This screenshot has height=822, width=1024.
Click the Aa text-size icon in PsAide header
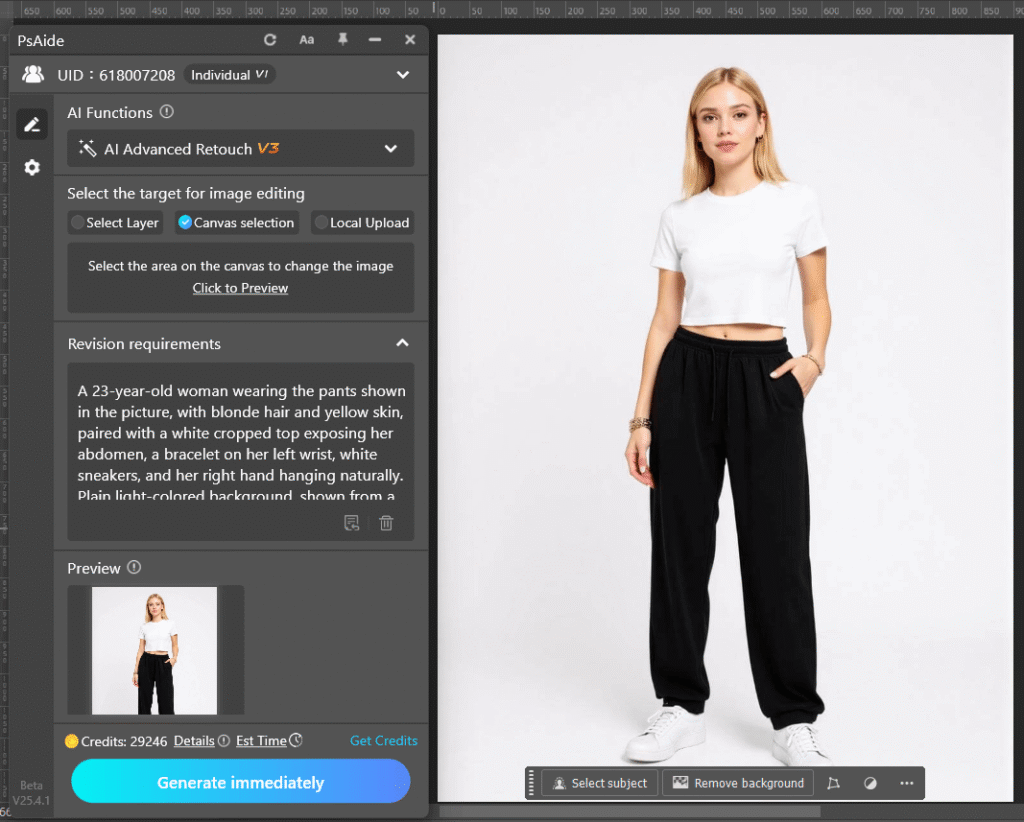click(x=306, y=40)
